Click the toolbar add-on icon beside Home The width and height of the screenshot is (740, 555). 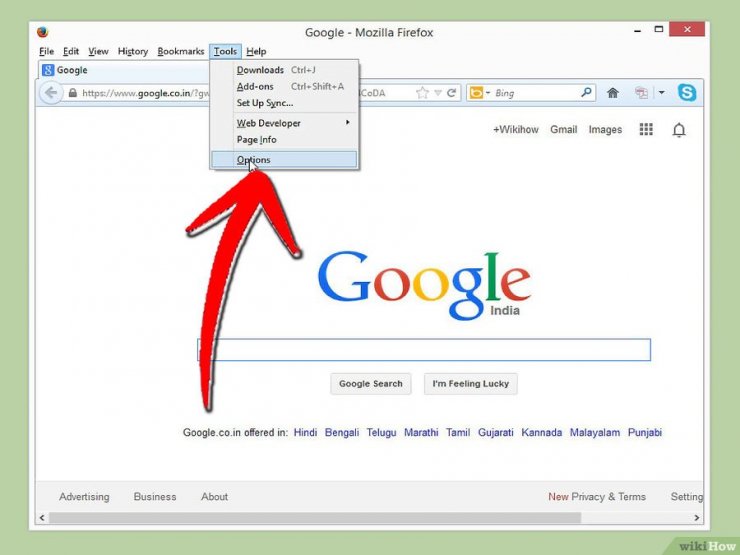[x=641, y=92]
